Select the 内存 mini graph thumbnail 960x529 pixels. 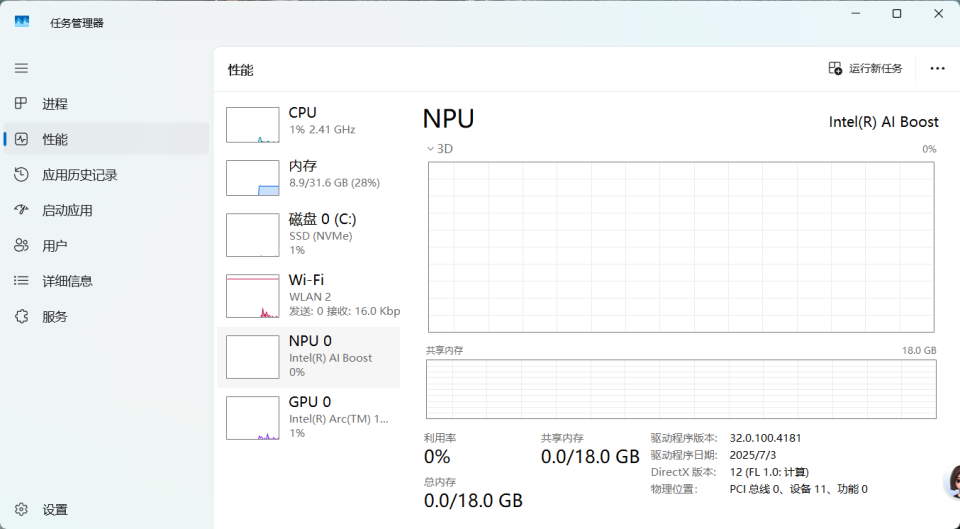[253, 178]
